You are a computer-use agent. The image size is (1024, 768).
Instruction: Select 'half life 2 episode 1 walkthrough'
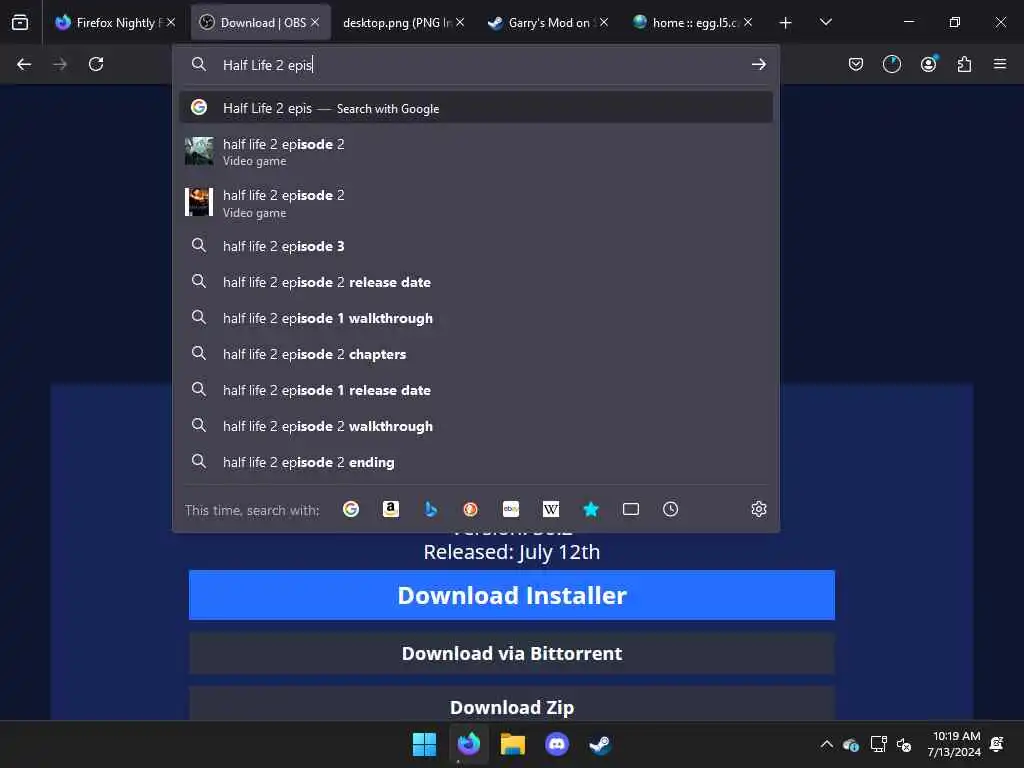[475, 318]
